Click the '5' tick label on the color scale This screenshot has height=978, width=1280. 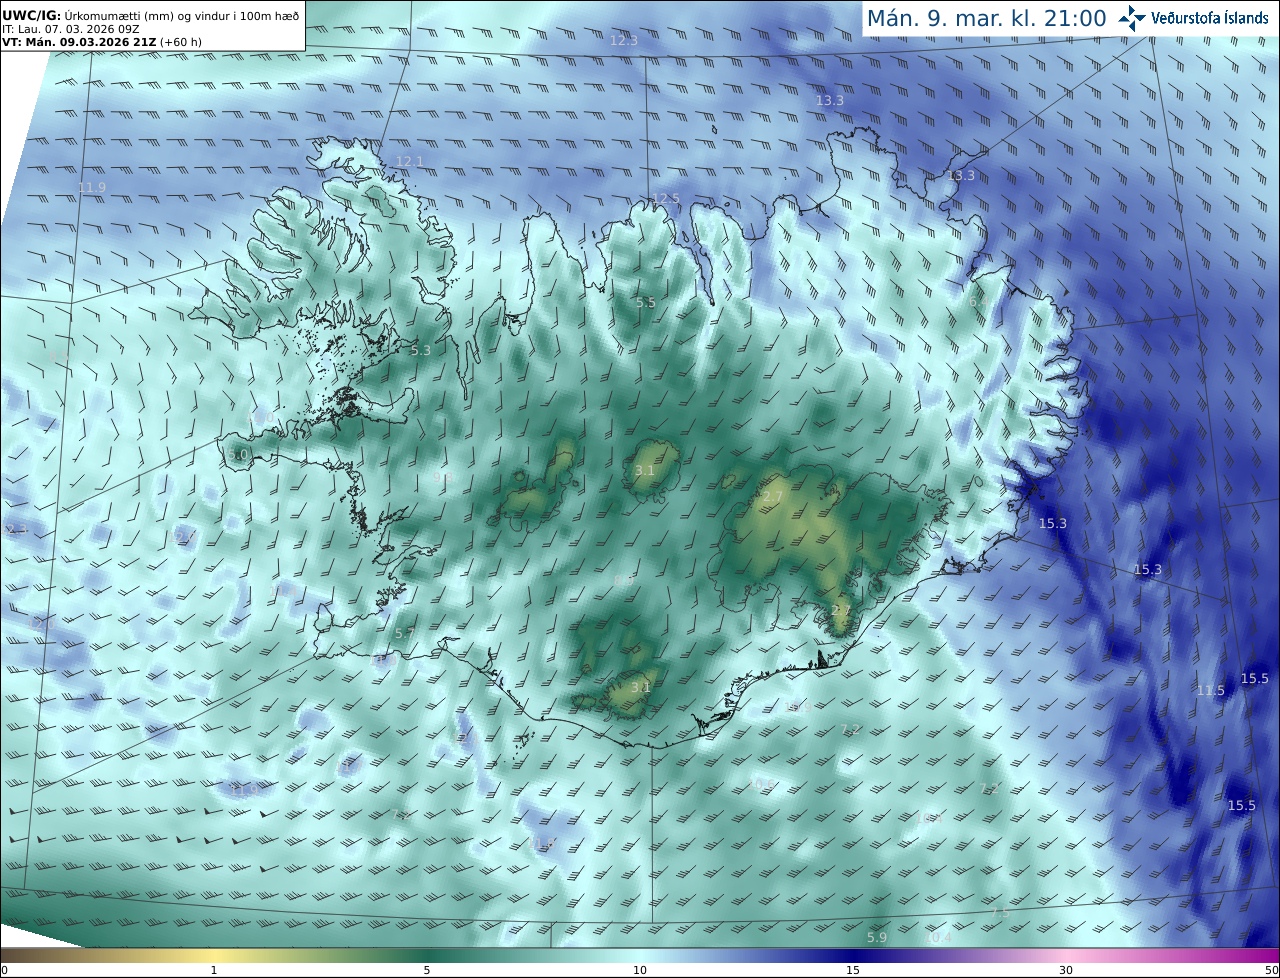point(427,970)
